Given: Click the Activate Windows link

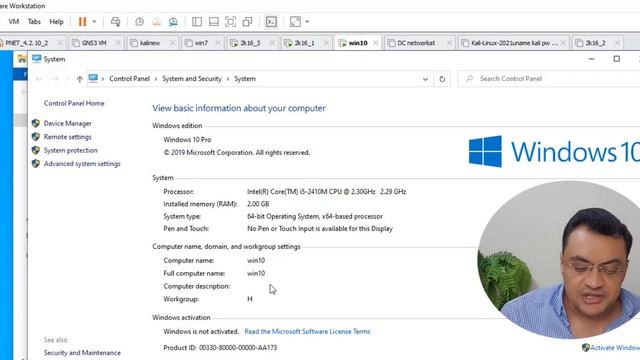Looking at the screenshot, I should coord(615,348).
